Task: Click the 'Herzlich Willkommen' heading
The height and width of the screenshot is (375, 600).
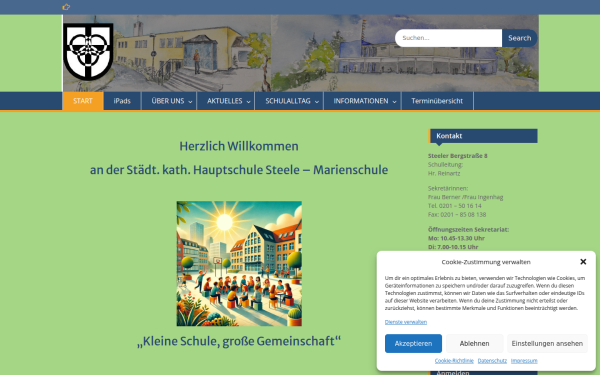Action: (239, 146)
